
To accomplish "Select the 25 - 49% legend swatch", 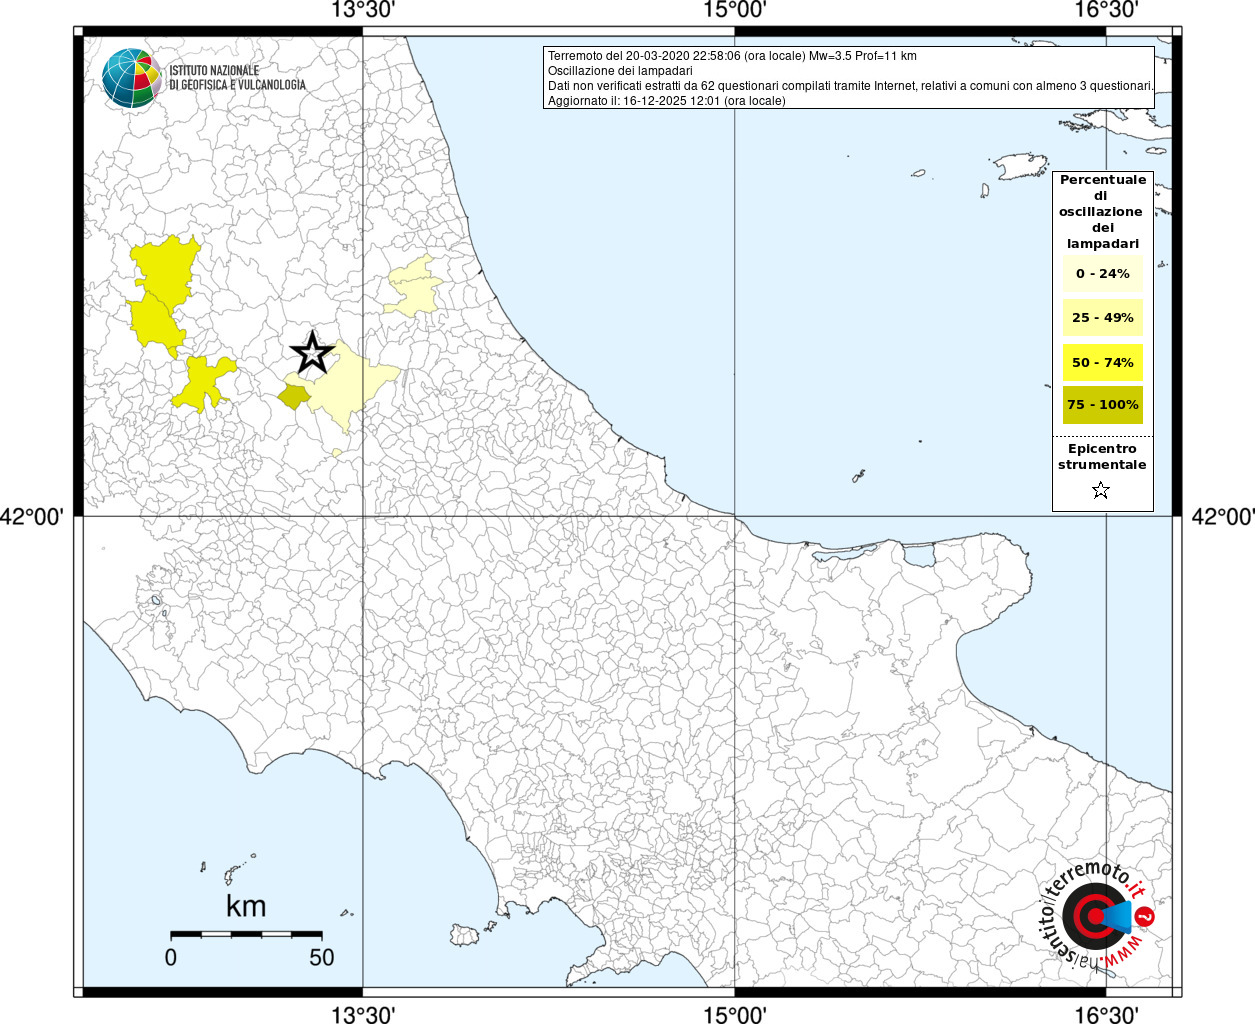I will coord(1103,317).
